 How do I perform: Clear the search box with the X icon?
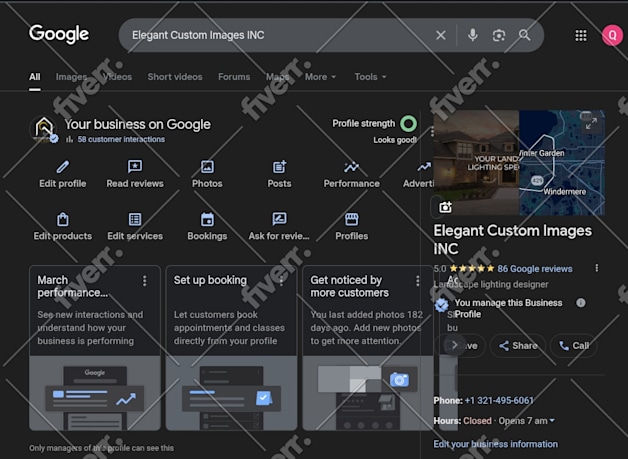click(441, 35)
